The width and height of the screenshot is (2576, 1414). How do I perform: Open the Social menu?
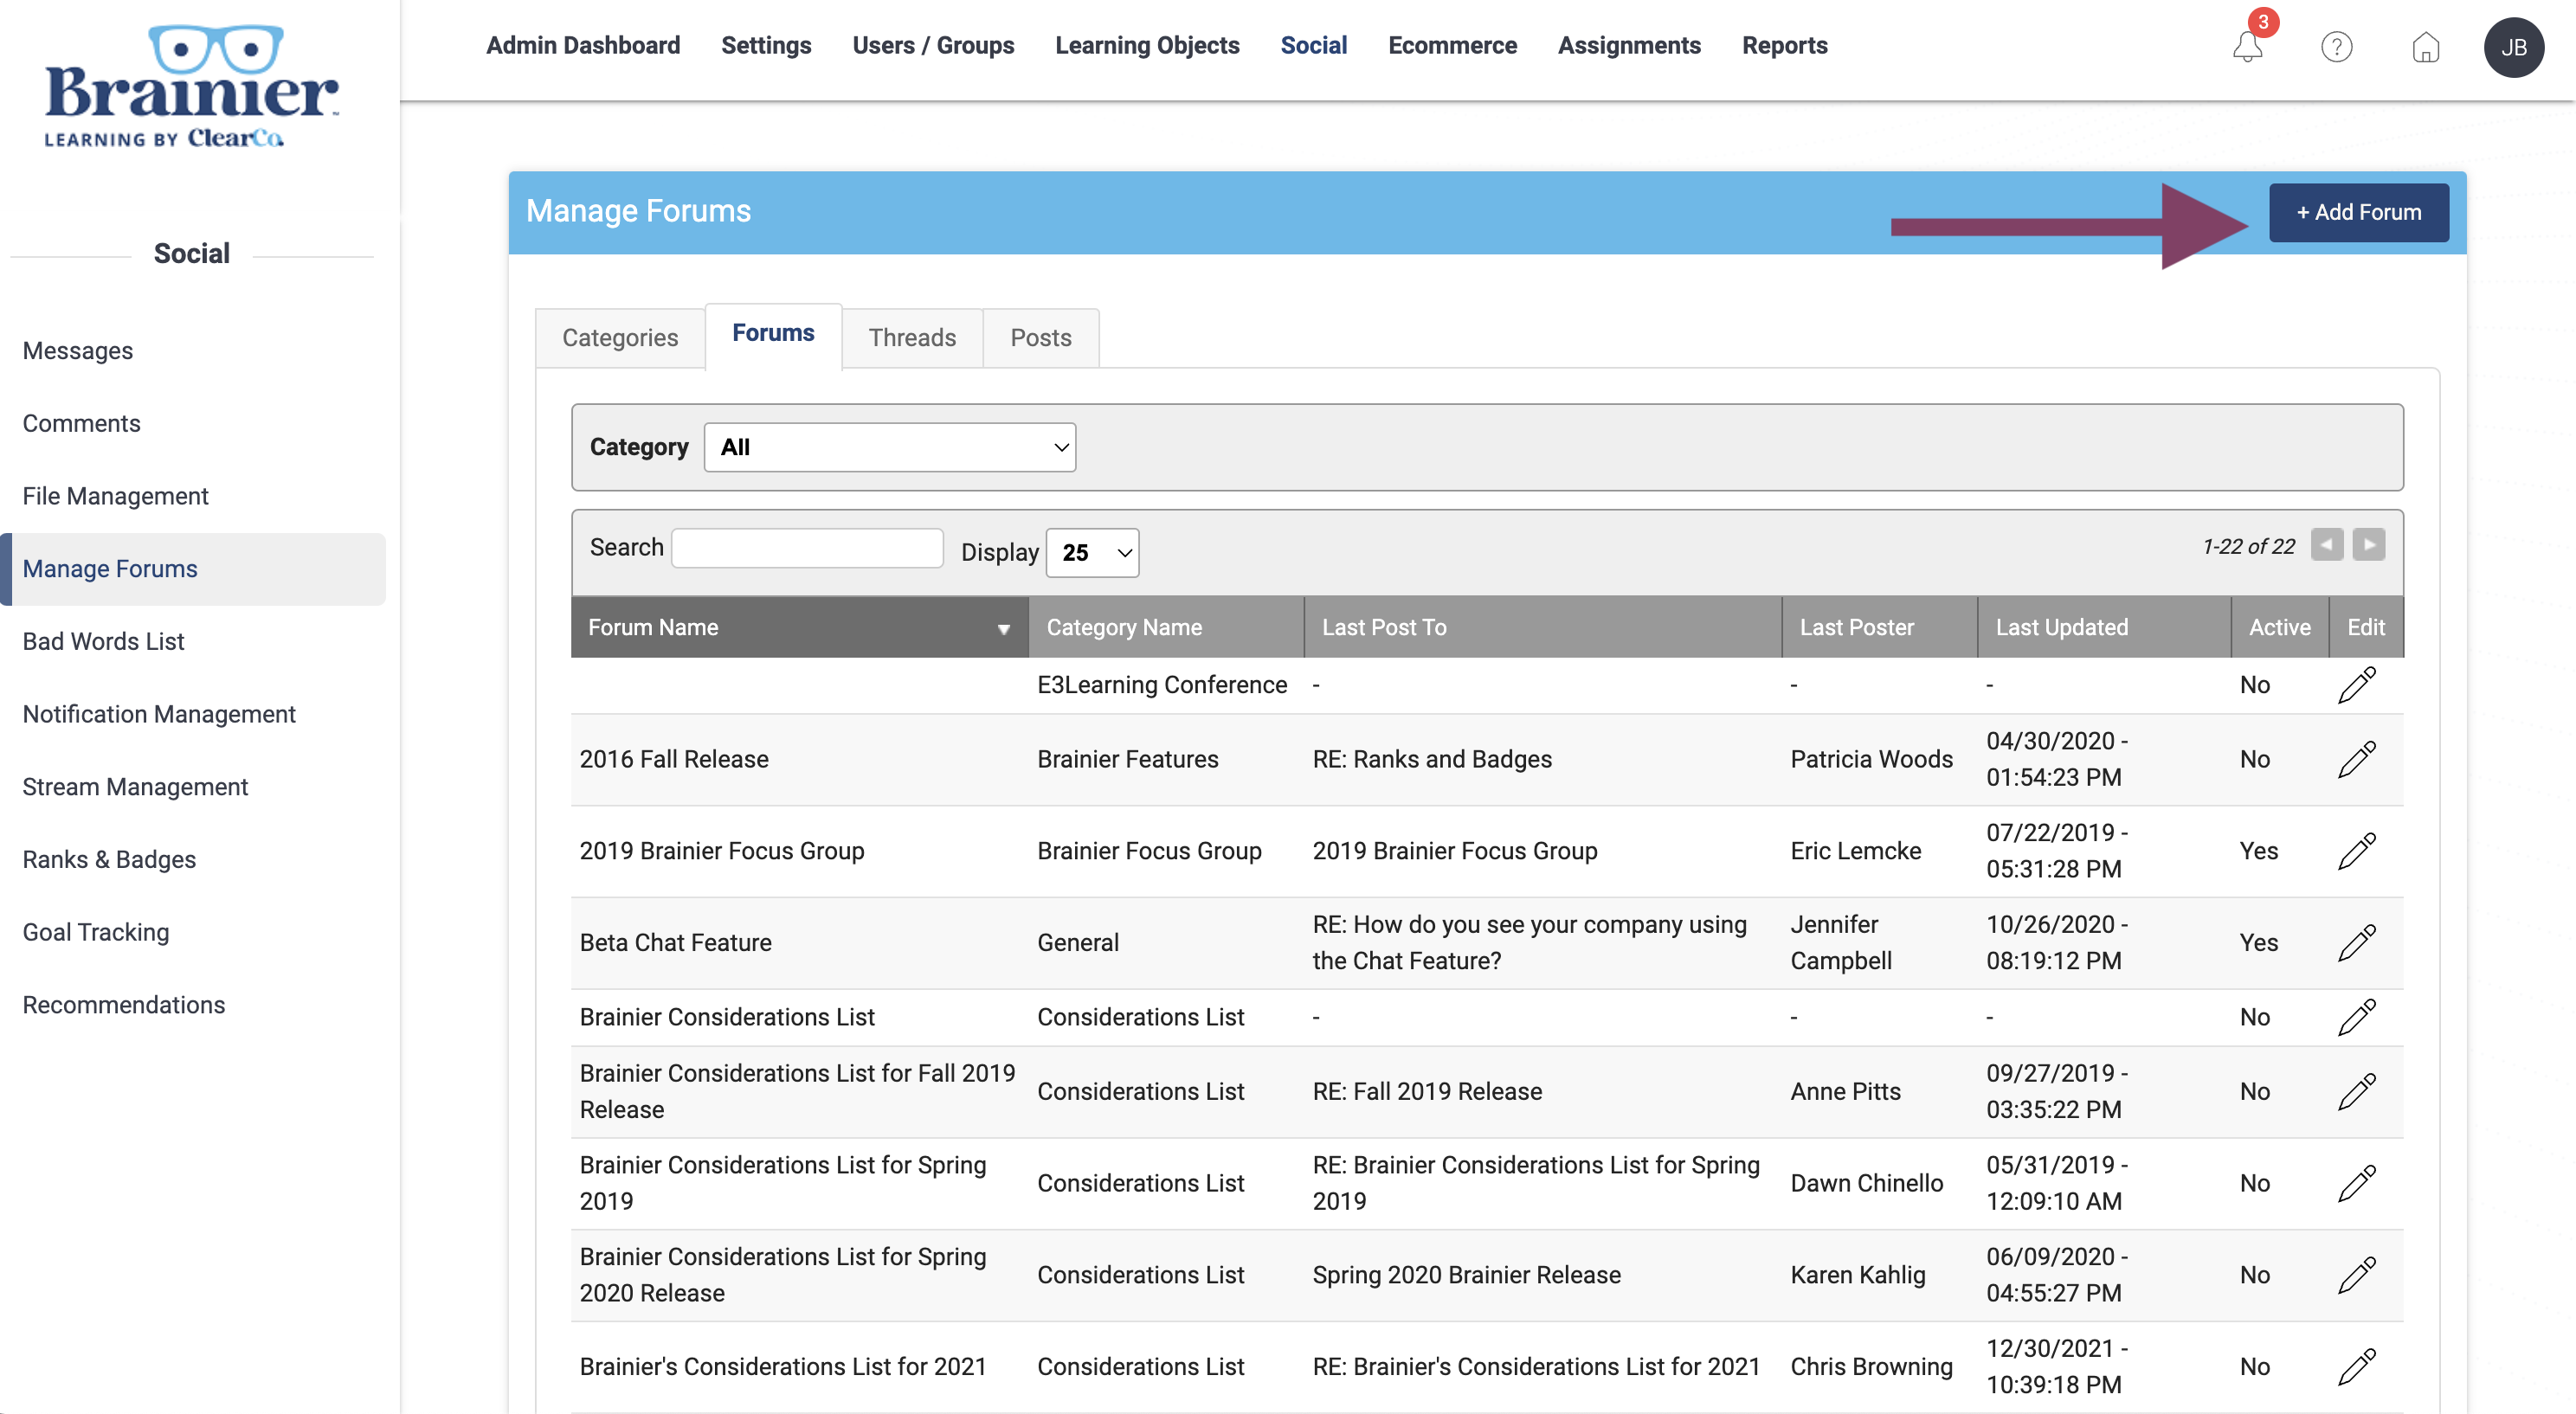(x=1314, y=46)
